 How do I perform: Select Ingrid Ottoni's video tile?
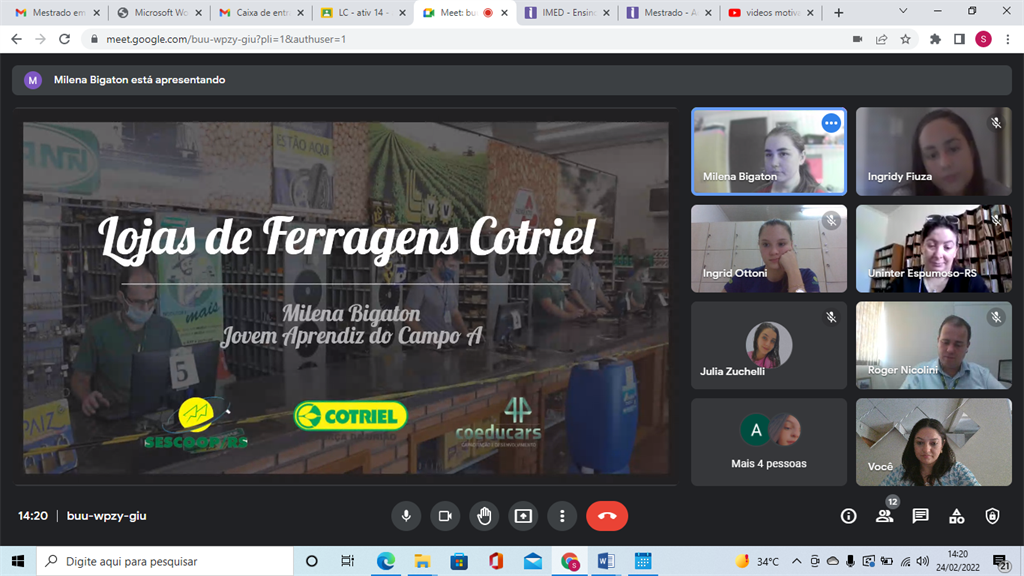tap(769, 248)
